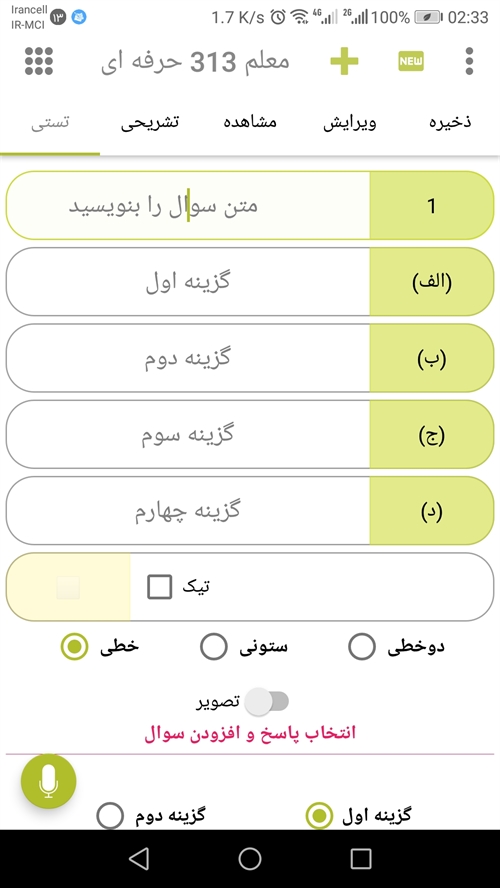Tap the Android home circle icon

[x=250, y=859]
